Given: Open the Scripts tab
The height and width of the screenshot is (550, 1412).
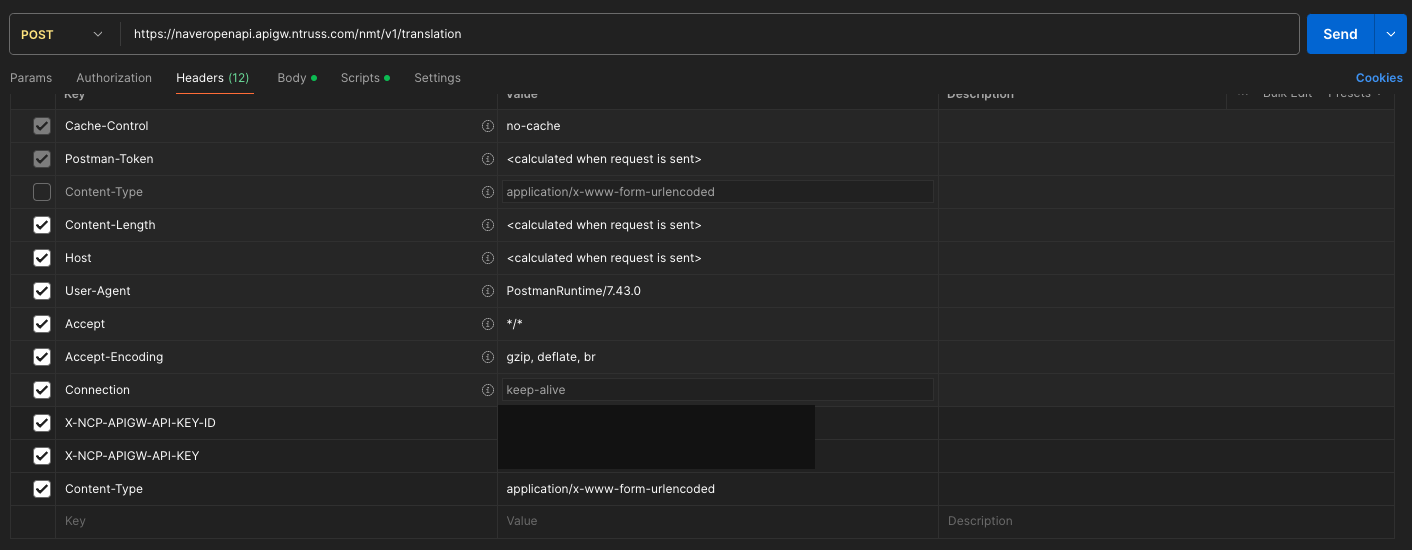Looking at the screenshot, I should coord(365,78).
